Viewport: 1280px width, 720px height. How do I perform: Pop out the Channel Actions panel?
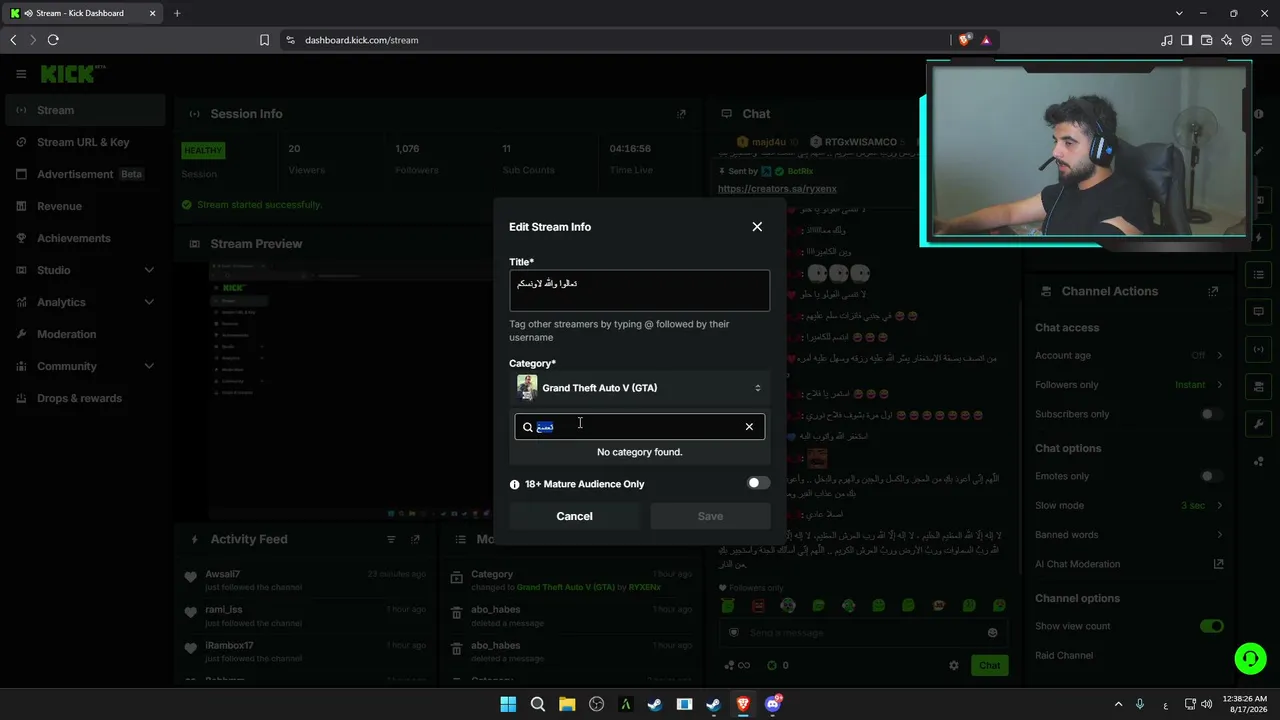(x=1213, y=291)
